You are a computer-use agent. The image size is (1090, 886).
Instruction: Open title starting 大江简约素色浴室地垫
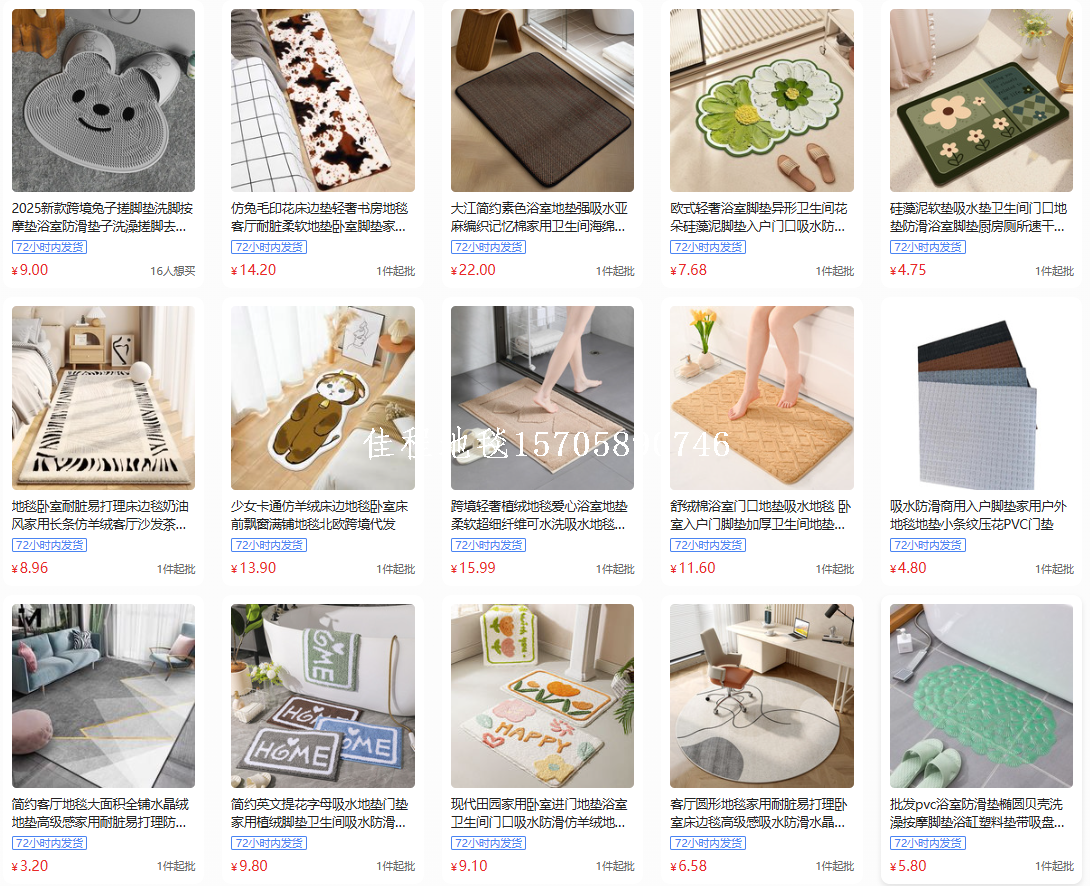(539, 217)
